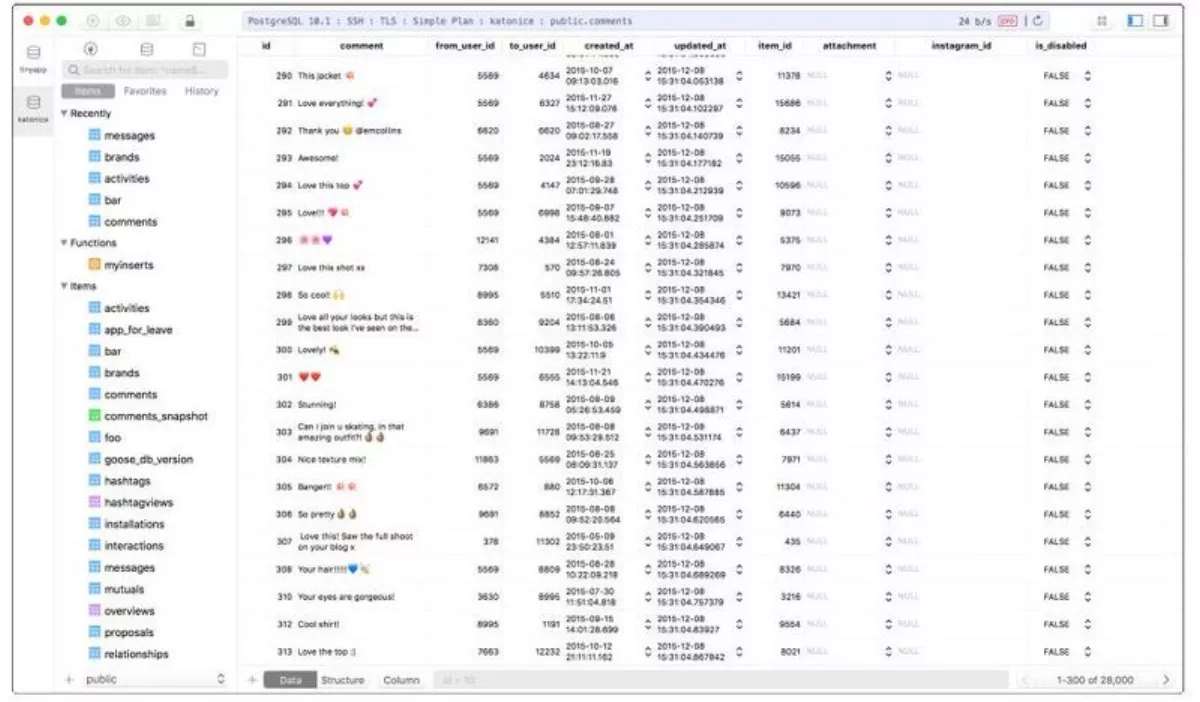Switch to the History sidebar tab
The width and height of the screenshot is (1200, 702).
pos(201,91)
